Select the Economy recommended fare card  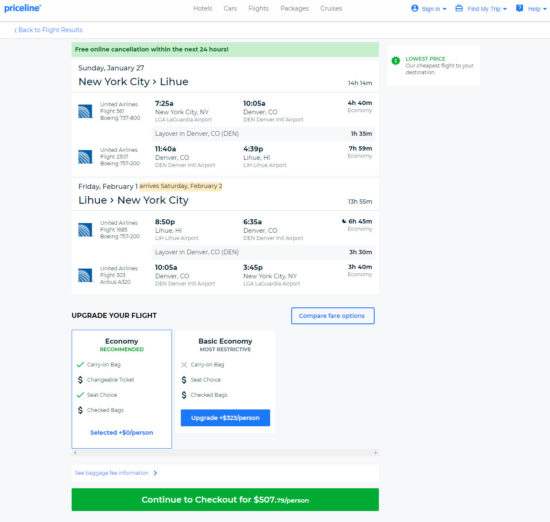click(122, 389)
